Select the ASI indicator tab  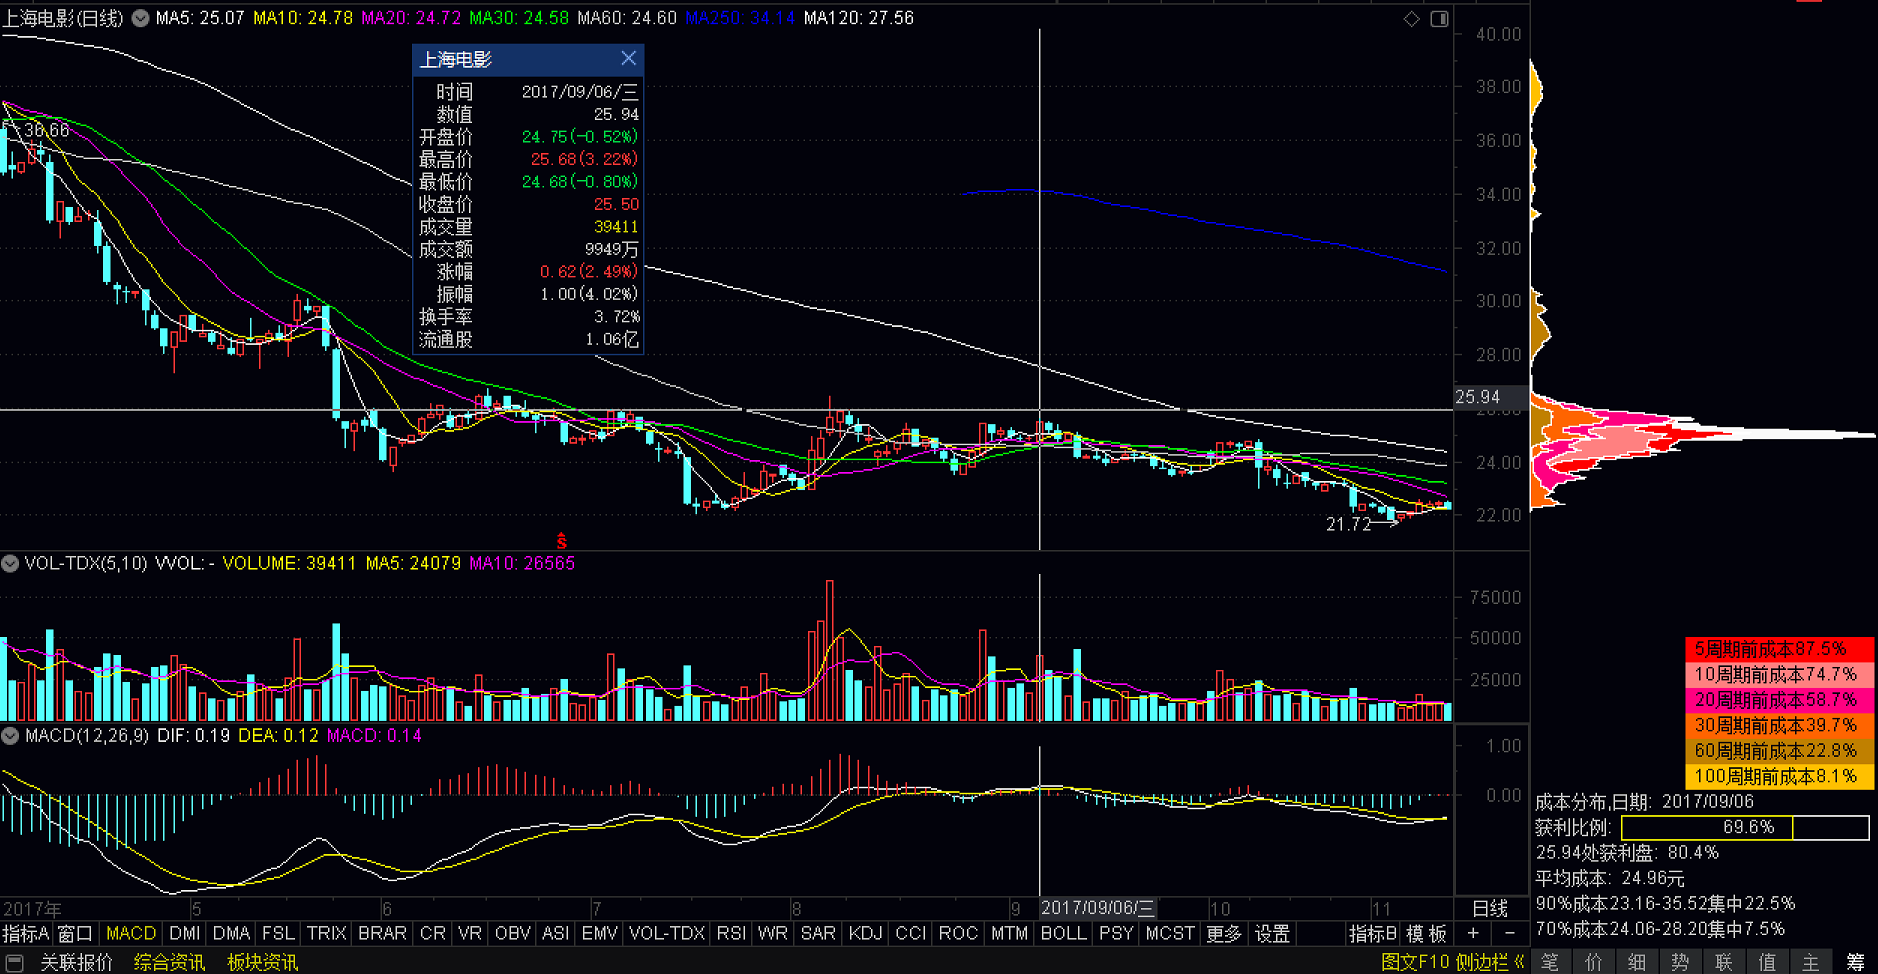pyautogui.click(x=555, y=933)
